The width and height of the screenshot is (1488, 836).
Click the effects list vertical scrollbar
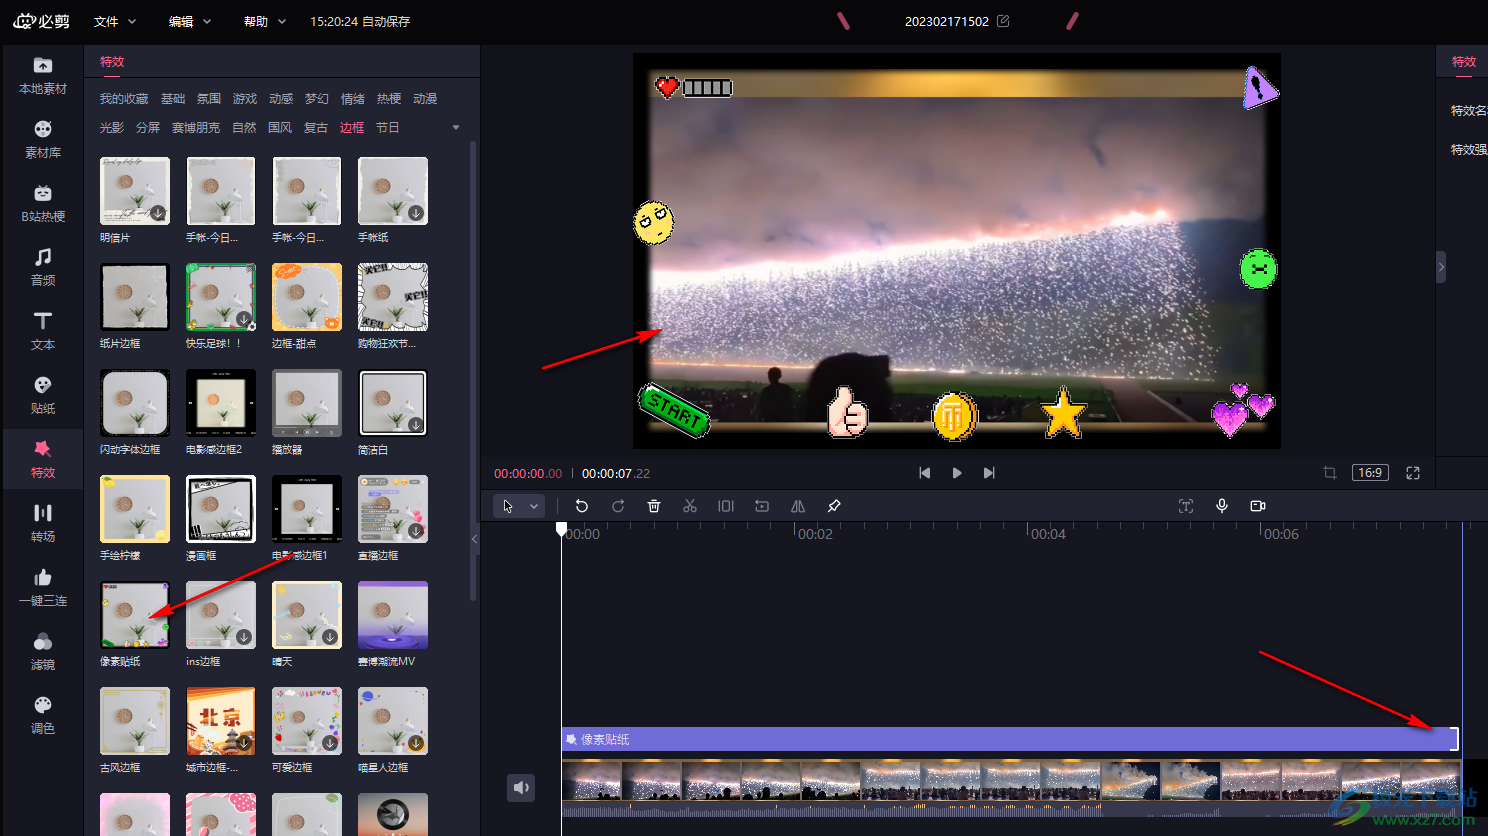(473, 370)
